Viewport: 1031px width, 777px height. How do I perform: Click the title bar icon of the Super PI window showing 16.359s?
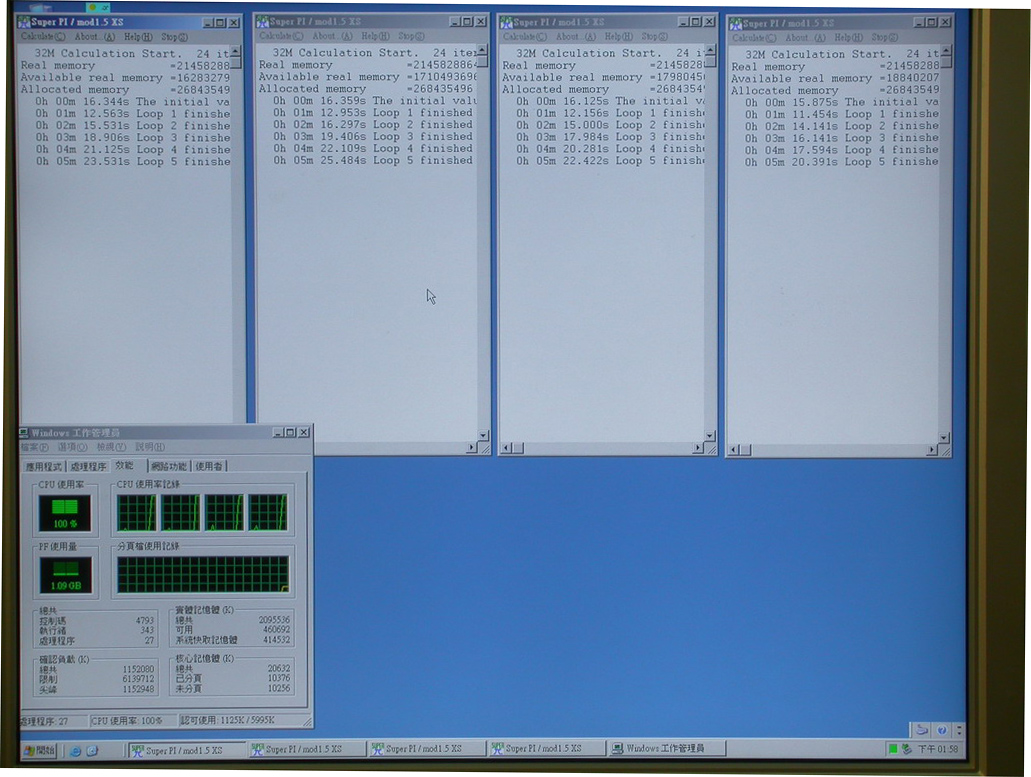(x=262, y=22)
